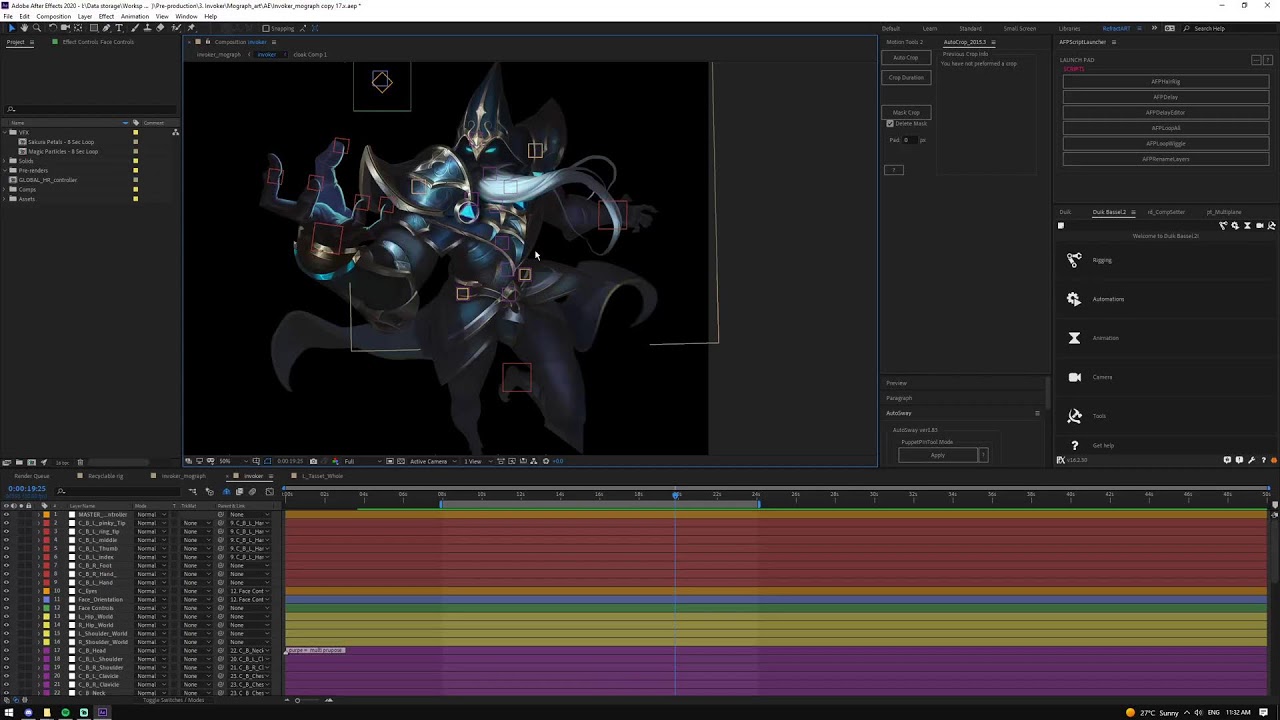Click the Duik Get help question icon

pyautogui.click(x=1074, y=445)
